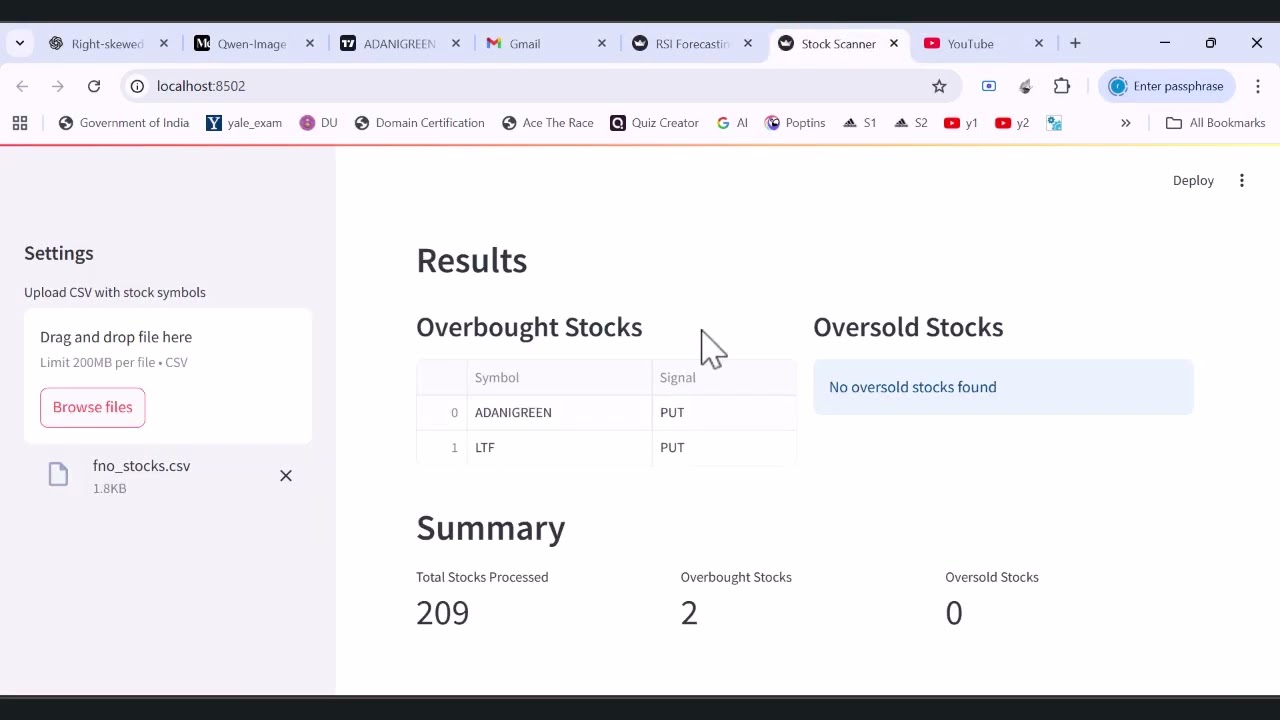
Task: Open the Poptins bookmark
Action: point(796,123)
